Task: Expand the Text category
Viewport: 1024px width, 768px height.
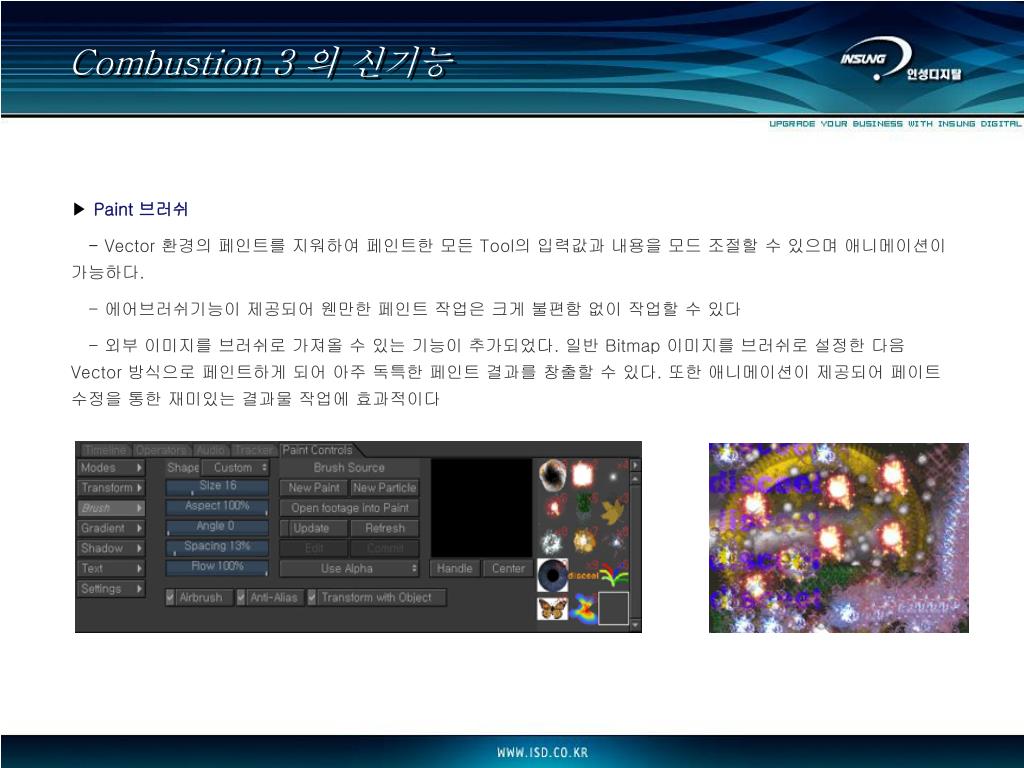Action: [111, 569]
